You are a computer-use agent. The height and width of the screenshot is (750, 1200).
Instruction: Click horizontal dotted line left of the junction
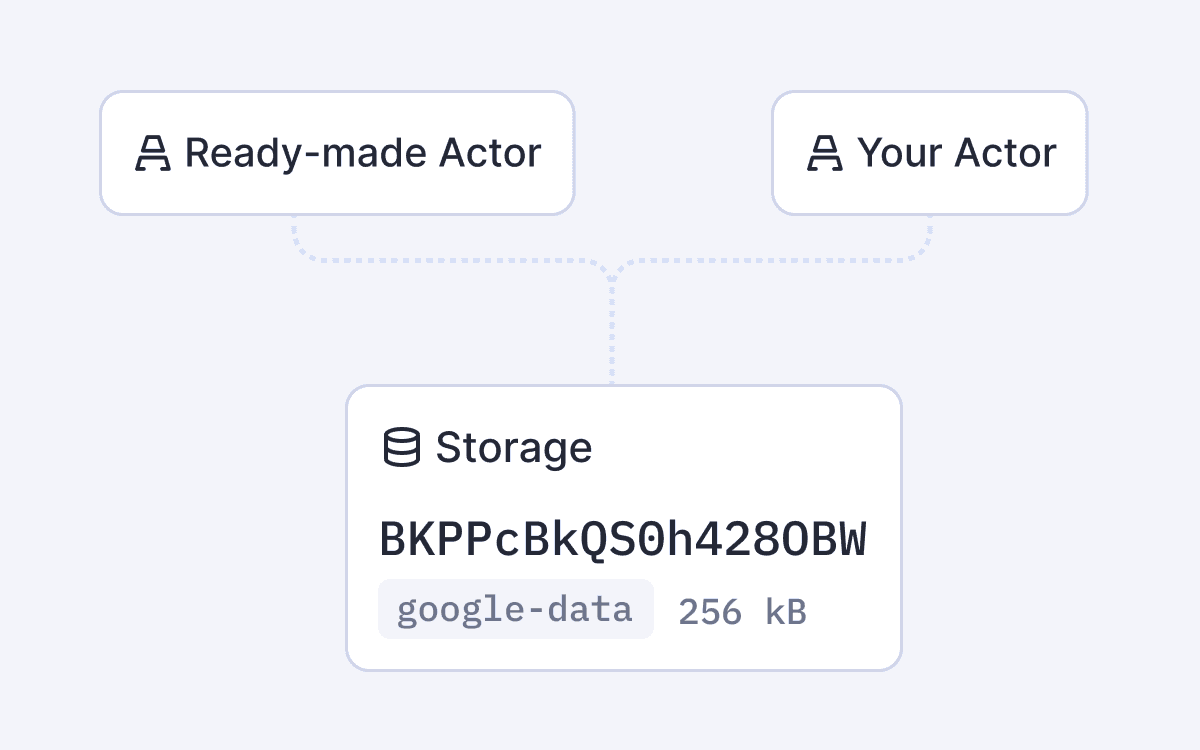450,261
